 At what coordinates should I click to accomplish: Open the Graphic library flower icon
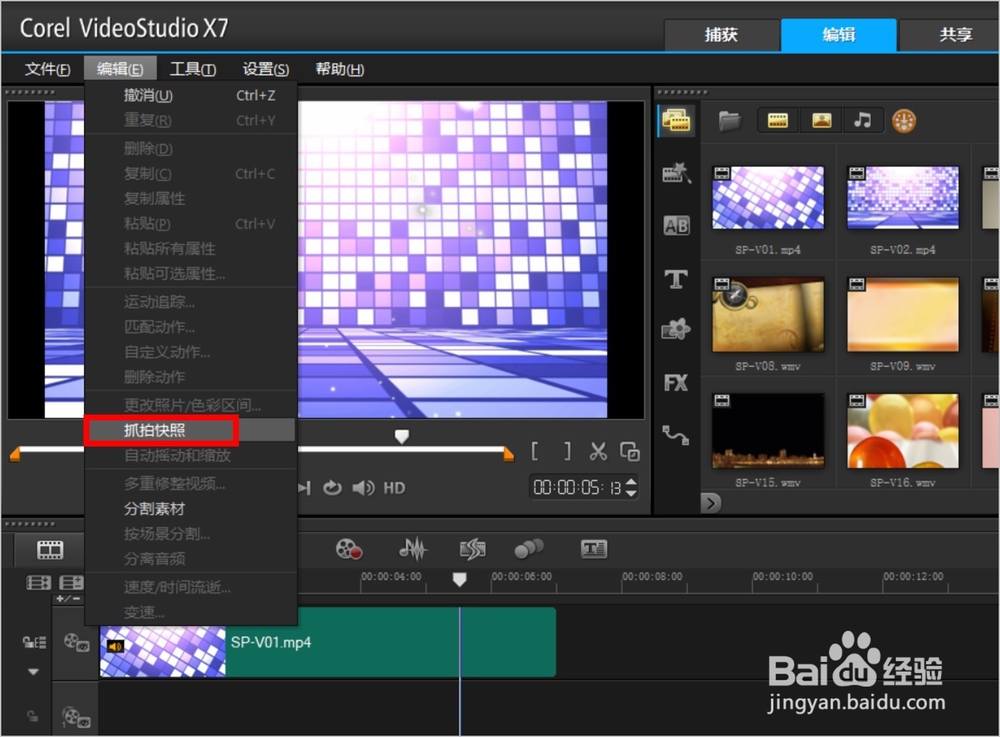676,329
